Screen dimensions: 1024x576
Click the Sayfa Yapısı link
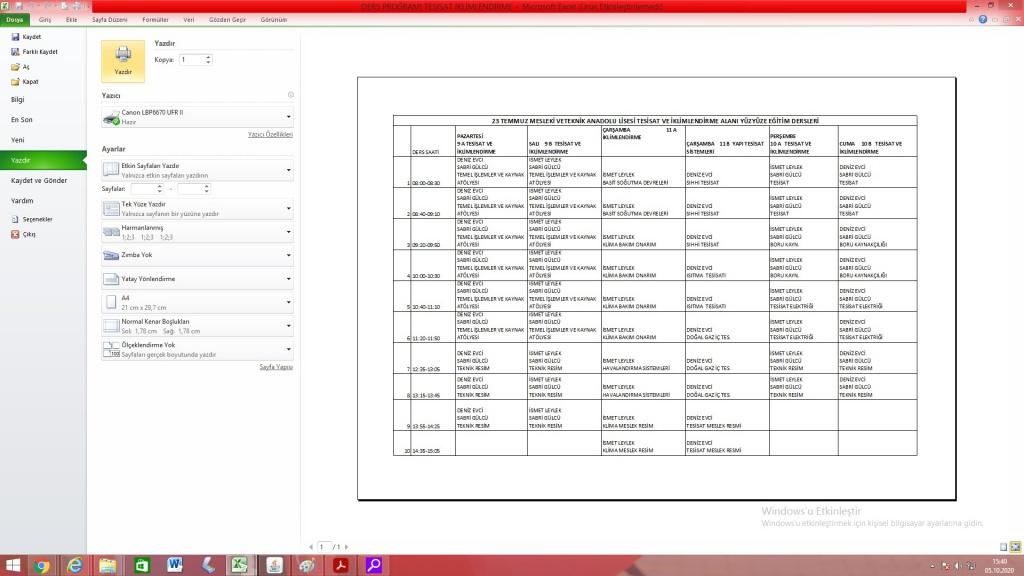coord(276,367)
